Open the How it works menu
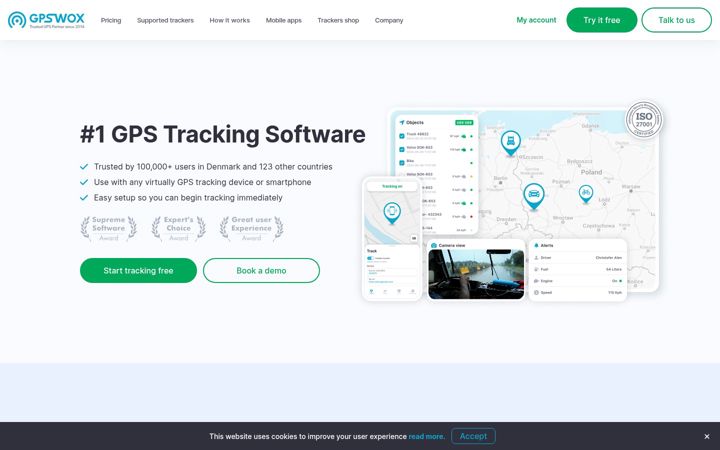720x450 pixels. (230, 20)
